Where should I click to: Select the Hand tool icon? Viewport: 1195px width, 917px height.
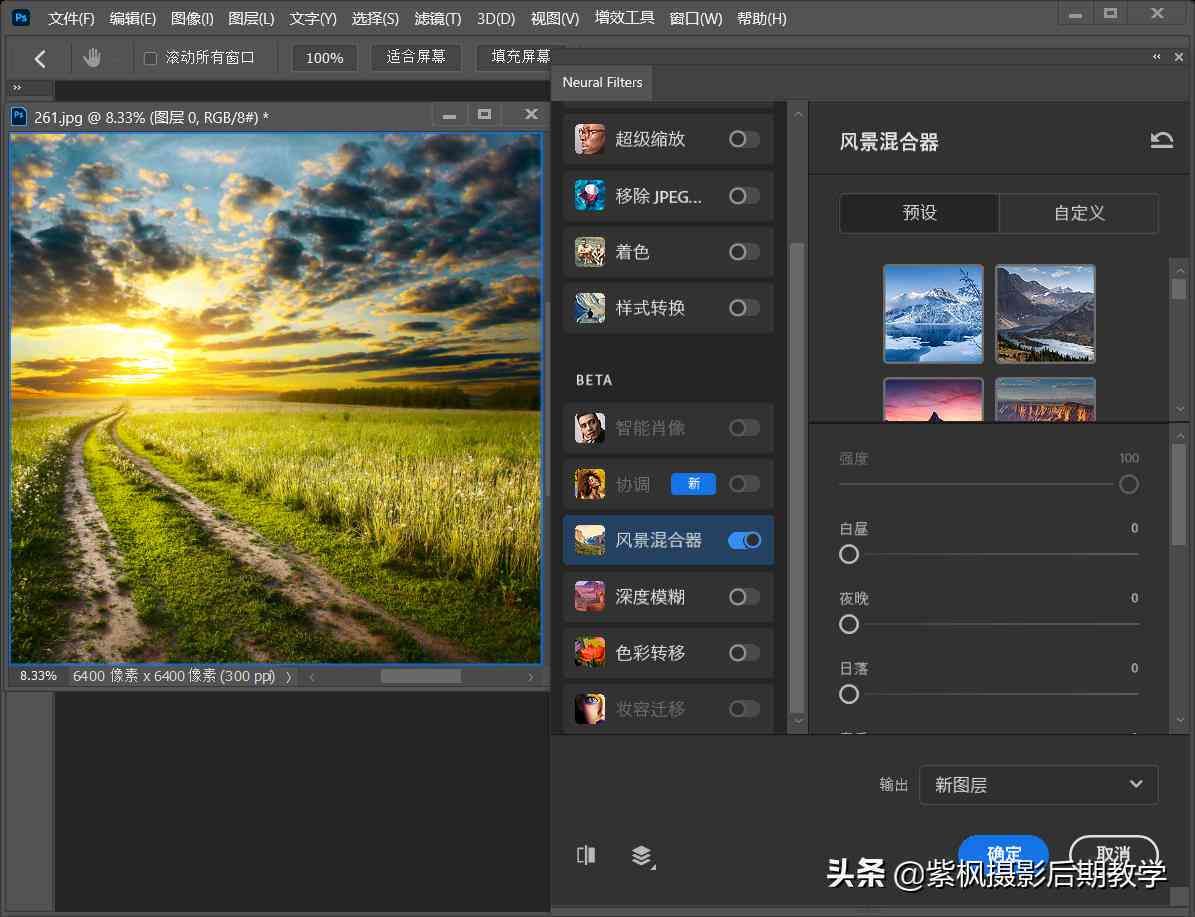pos(92,57)
